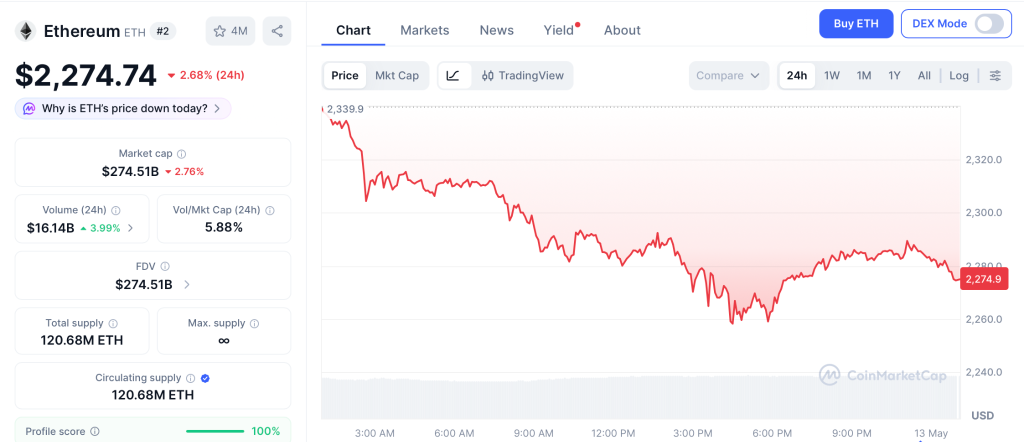Image resolution: width=1024 pixels, height=442 pixels.
Task: Click info icon next to FDV
Action: pyautogui.click(x=165, y=266)
